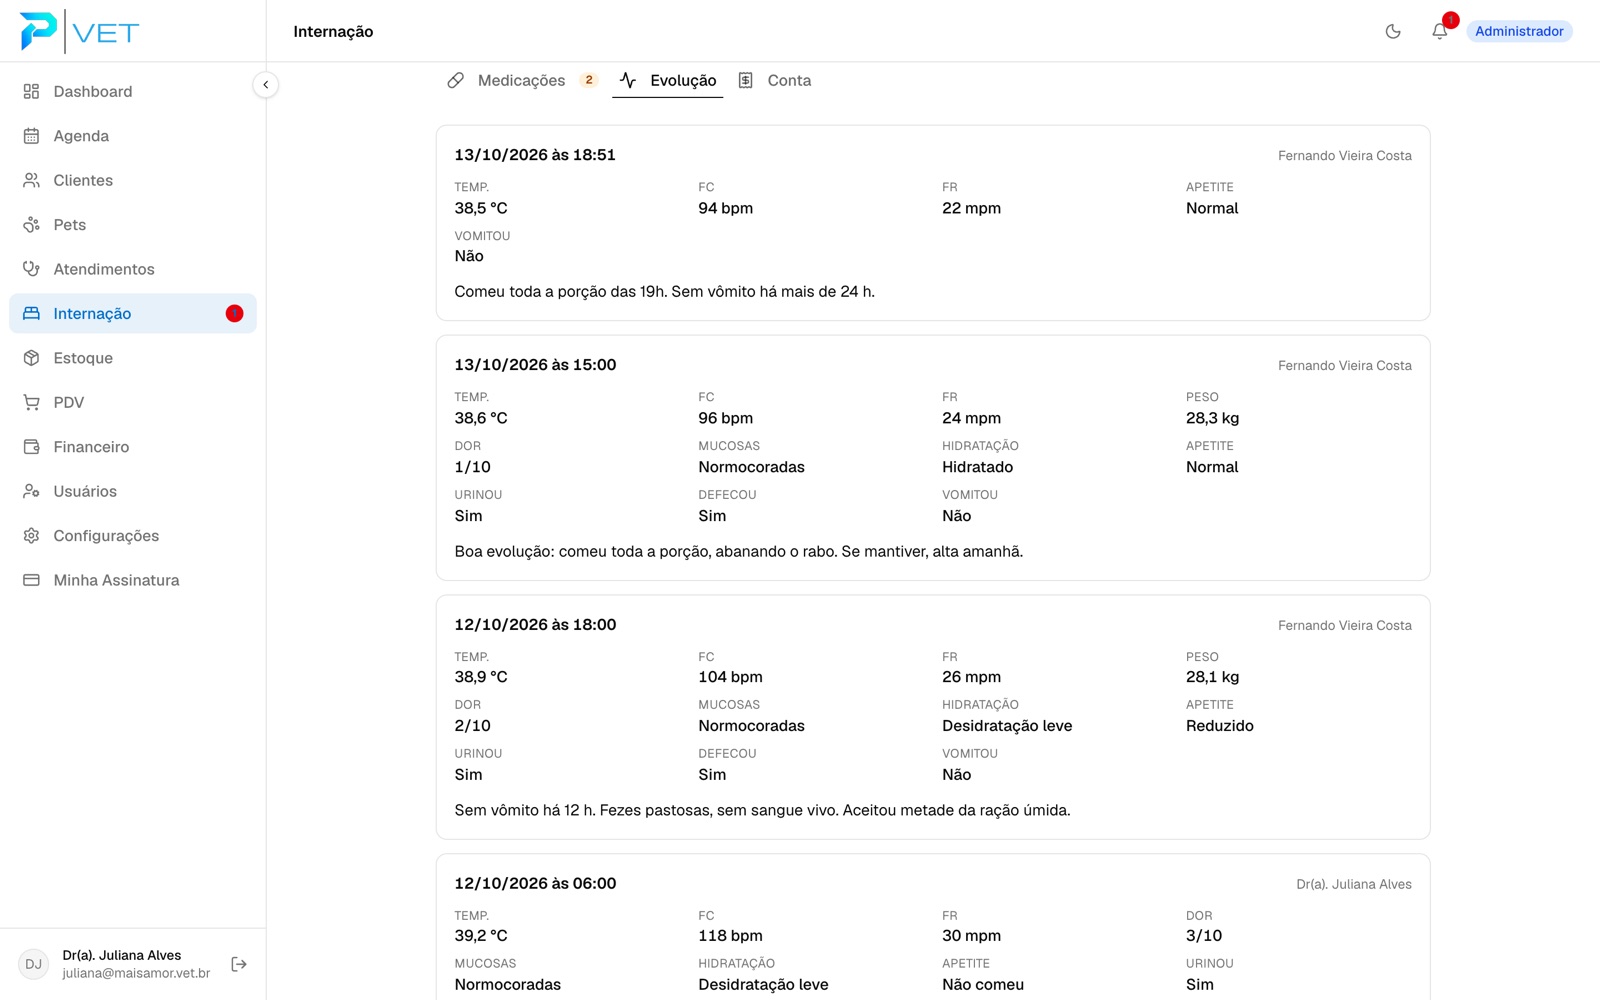This screenshot has height=1000, width=1600.
Task: Click the PVET logo
Action: click(79, 31)
